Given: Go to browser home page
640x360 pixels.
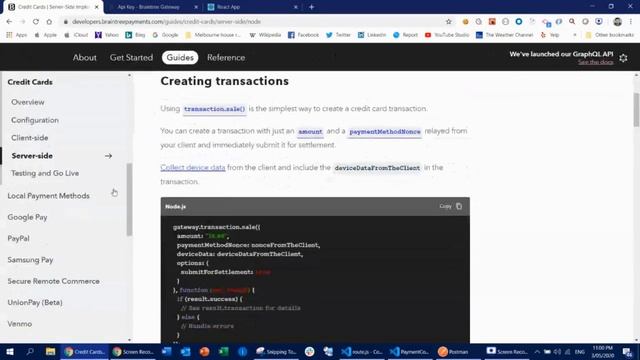Looking at the screenshot, I should [49, 22].
